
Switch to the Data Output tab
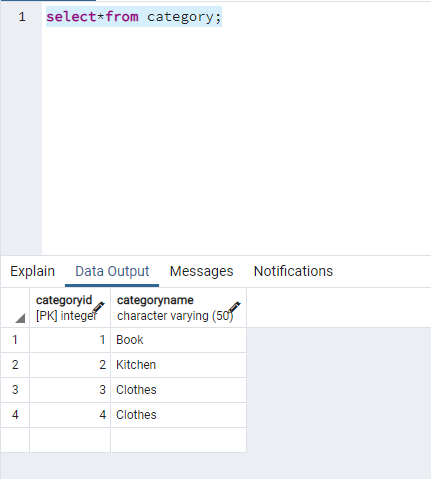click(112, 271)
